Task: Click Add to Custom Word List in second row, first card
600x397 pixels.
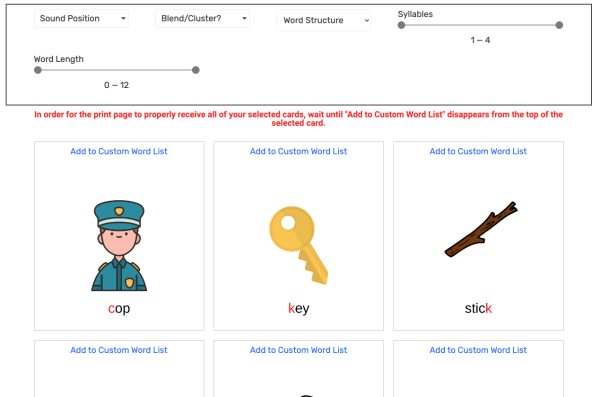Action: click(119, 350)
